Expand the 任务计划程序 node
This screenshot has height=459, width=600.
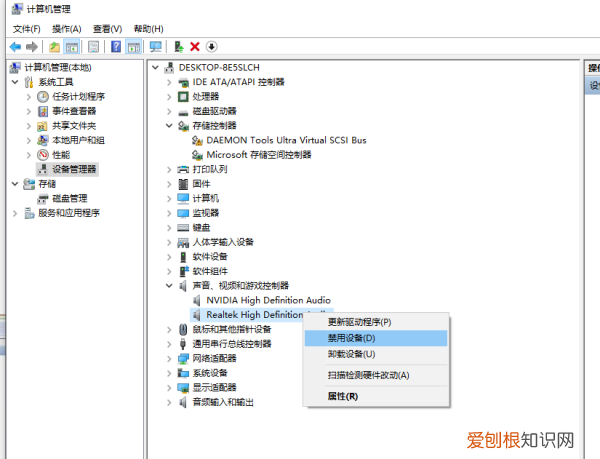(x=29, y=97)
